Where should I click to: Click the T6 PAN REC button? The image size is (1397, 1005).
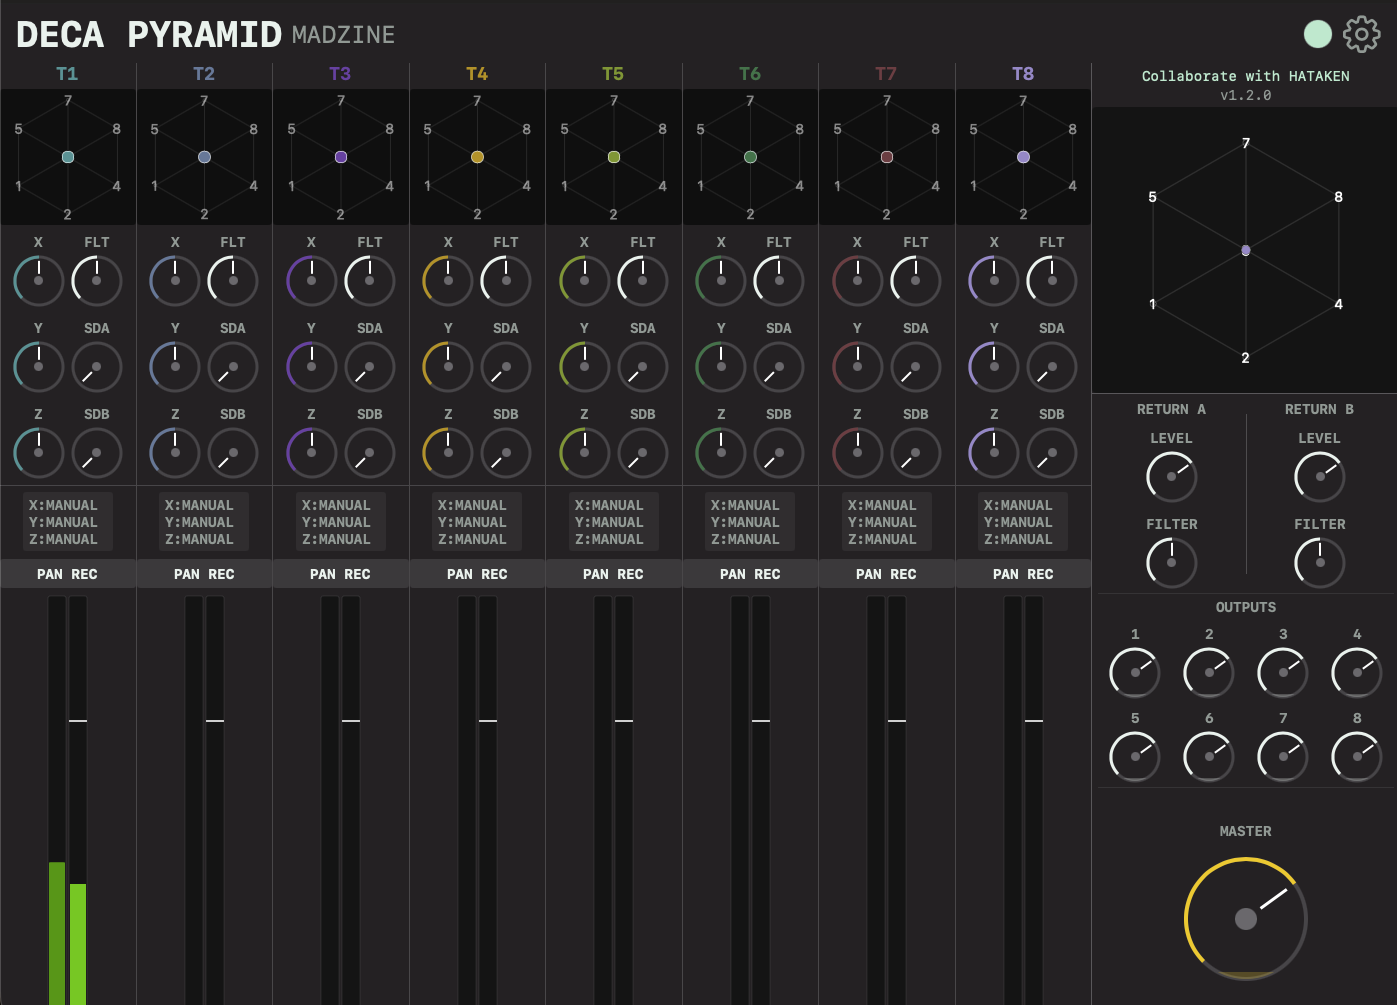(x=750, y=574)
